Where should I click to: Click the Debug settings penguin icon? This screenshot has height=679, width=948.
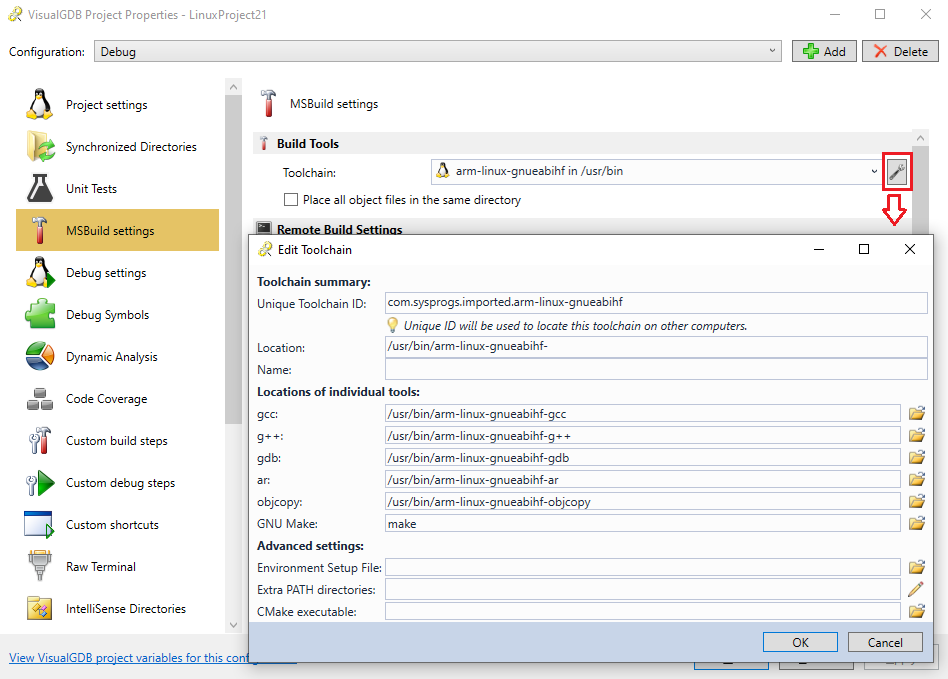(40, 272)
